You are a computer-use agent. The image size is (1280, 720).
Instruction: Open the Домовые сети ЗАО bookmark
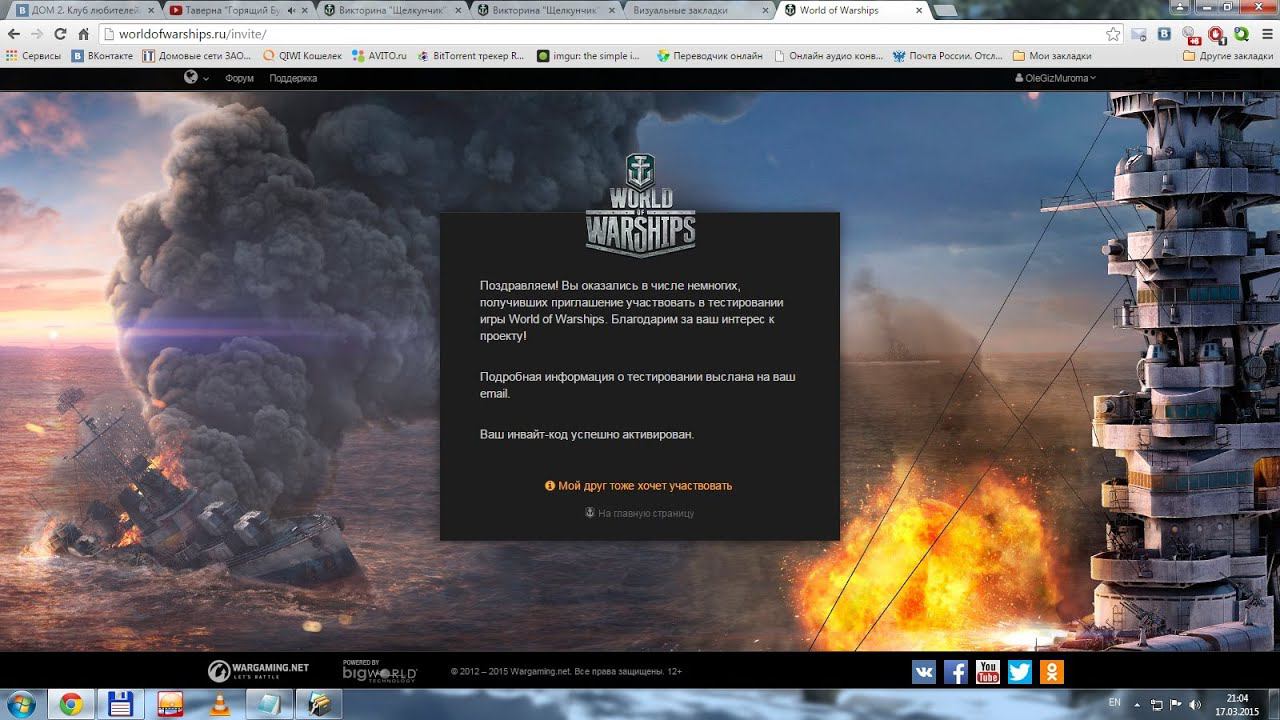tap(197, 56)
